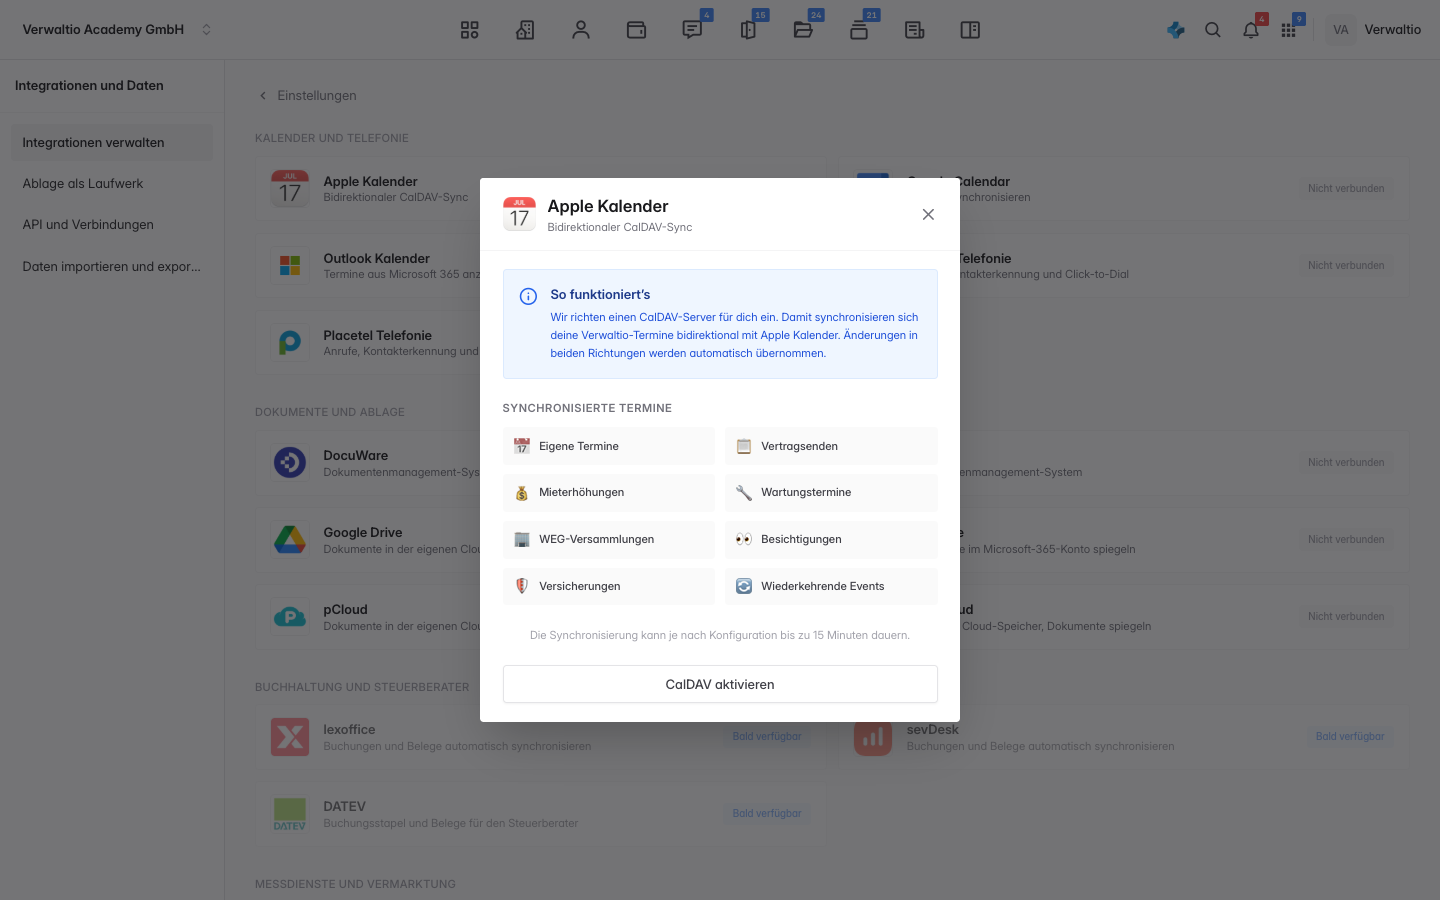Click the CalDAV aktivieren button

pyautogui.click(x=720, y=684)
